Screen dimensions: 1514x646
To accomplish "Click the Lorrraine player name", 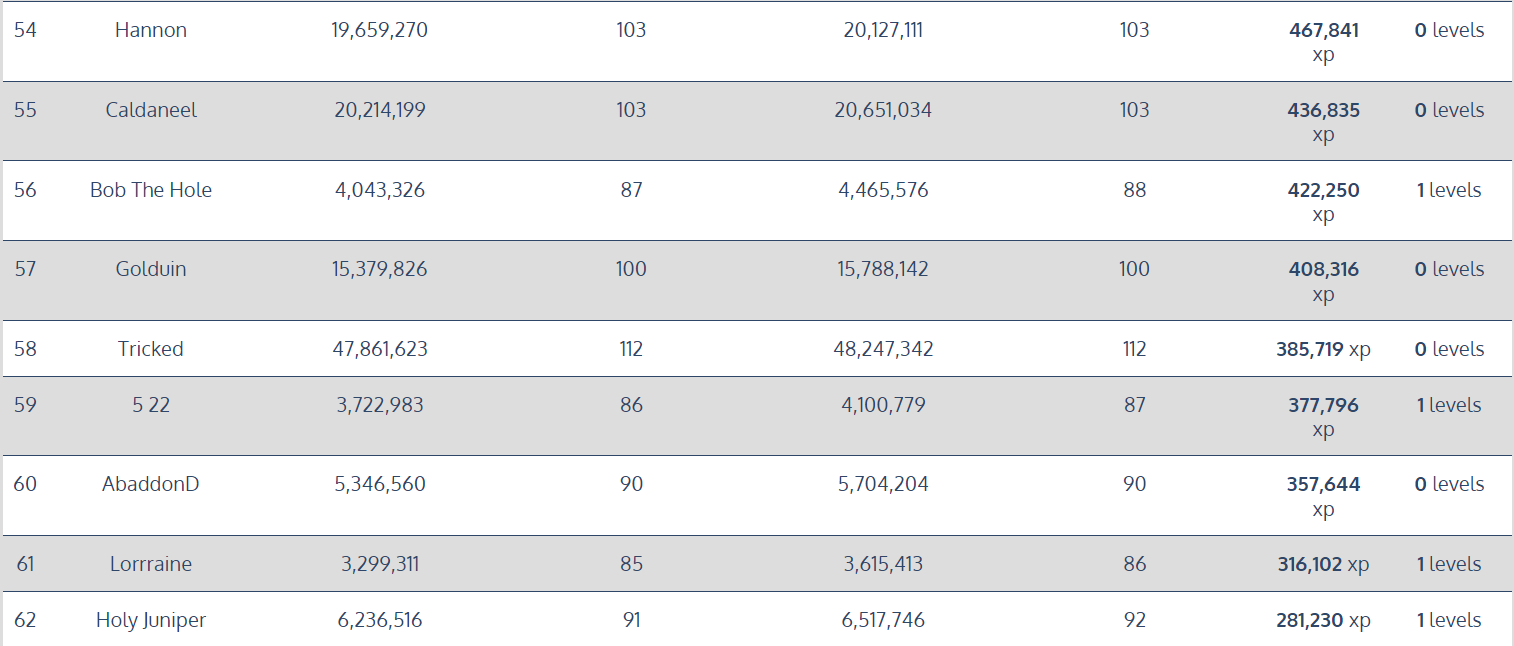I will [x=151, y=564].
